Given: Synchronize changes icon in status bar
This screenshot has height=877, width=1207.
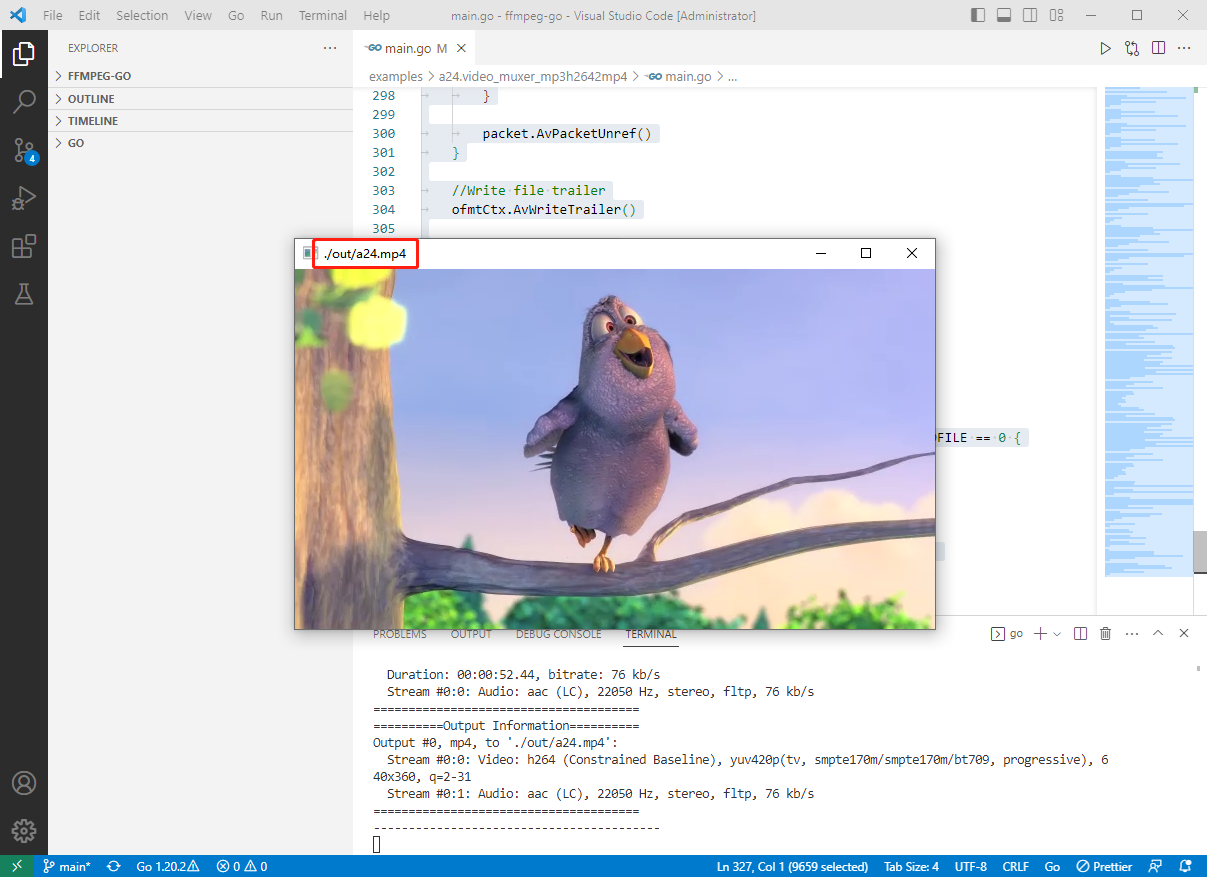Looking at the screenshot, I should pos(114,866).
